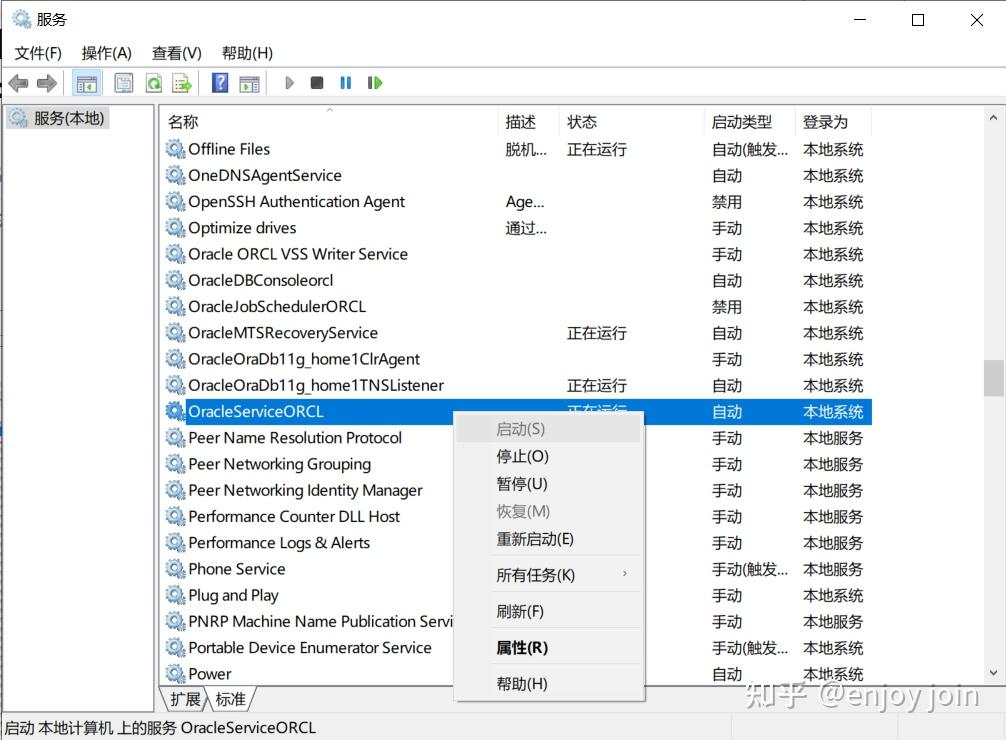The width and height of the screenshot is (1006, 740).
Task: Click the gear icon beside Peer Networking Grouping
Action: pyautogui.click(x=175, y=463)
